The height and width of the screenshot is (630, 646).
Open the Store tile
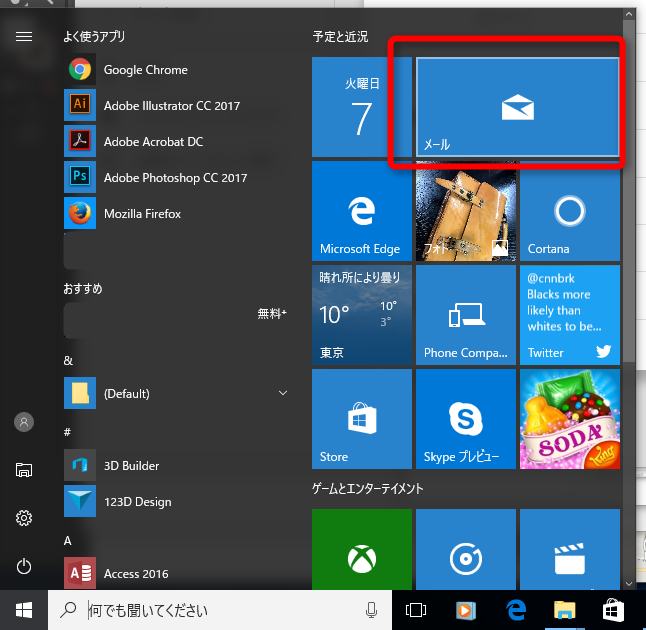tap(362, 419)
